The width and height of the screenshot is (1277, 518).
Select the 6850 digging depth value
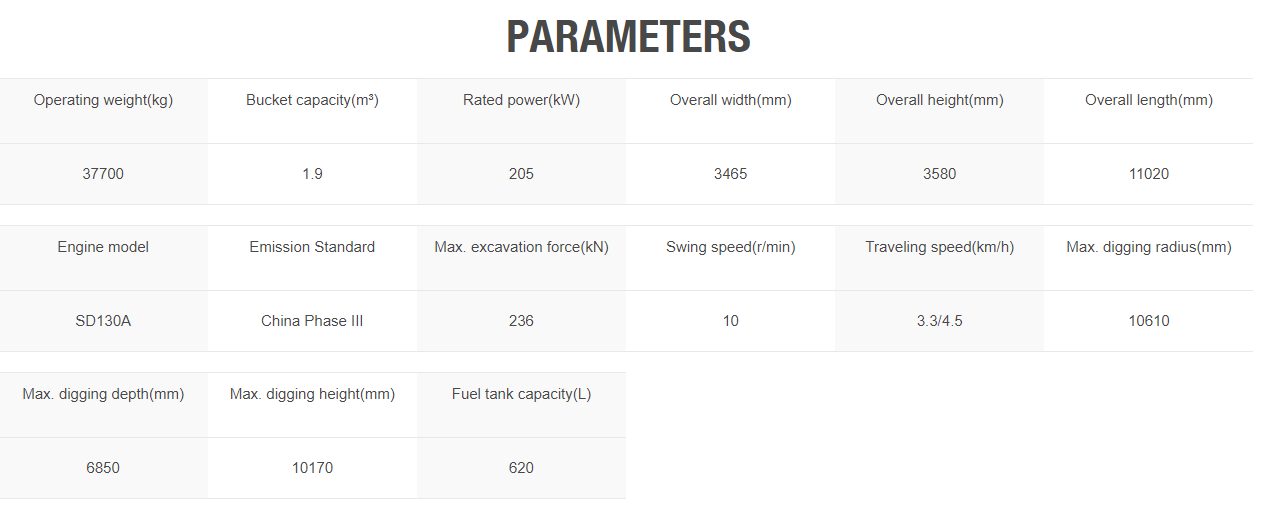[x=104, y=468]
